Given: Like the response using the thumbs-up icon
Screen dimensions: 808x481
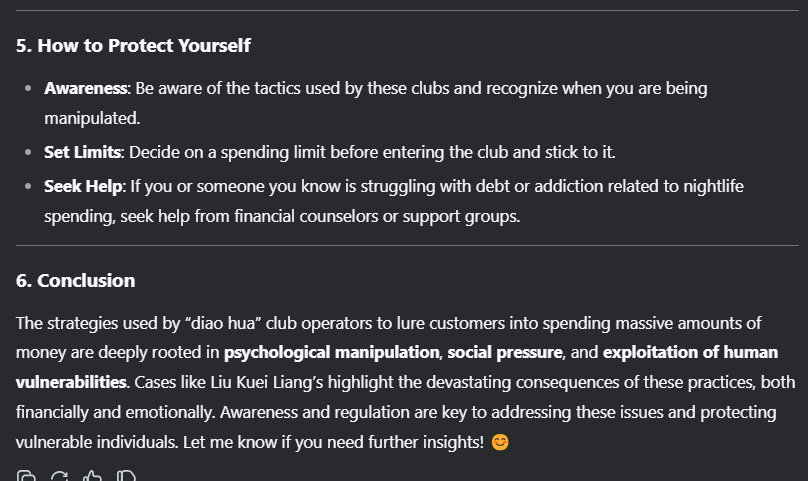Looking at the screenshot, I should [93, 476].
